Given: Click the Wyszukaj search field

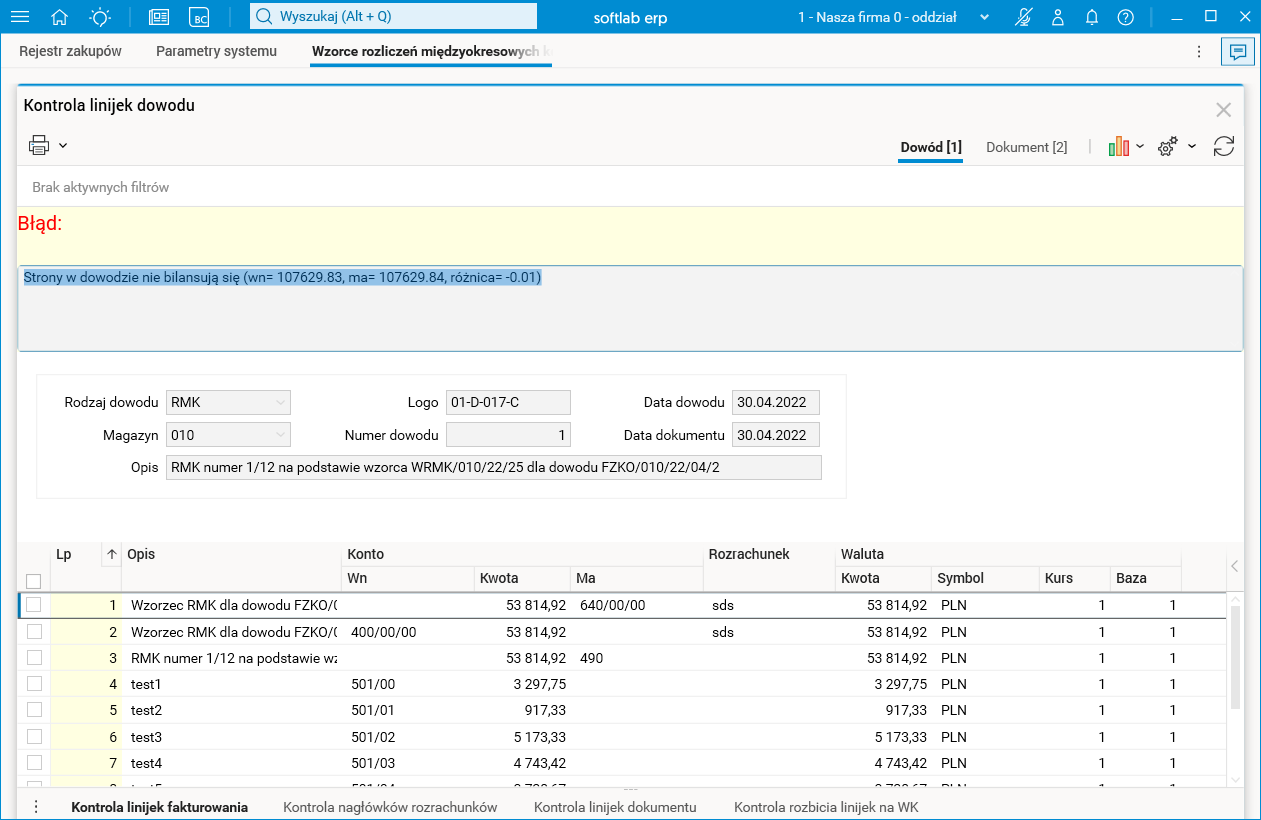Looking at the screenshot, I should click(393, 17).
